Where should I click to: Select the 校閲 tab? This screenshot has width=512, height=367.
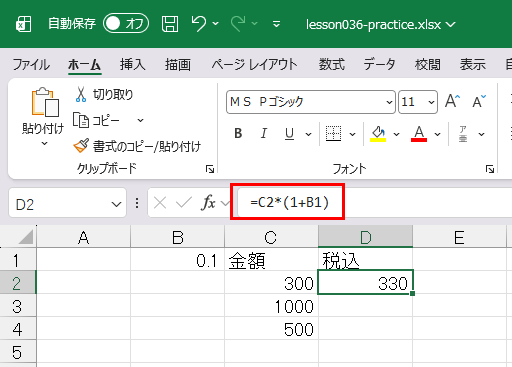tap(428, 64)
